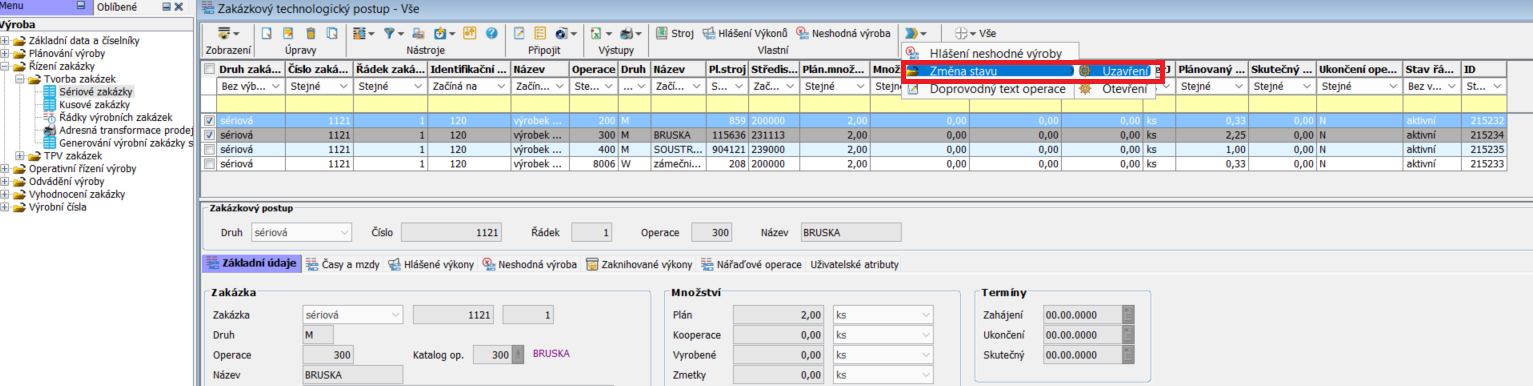1533x386 pixels.
Task: Click the edit record icon in Úpravy
Action: click(x=288, y=33)
